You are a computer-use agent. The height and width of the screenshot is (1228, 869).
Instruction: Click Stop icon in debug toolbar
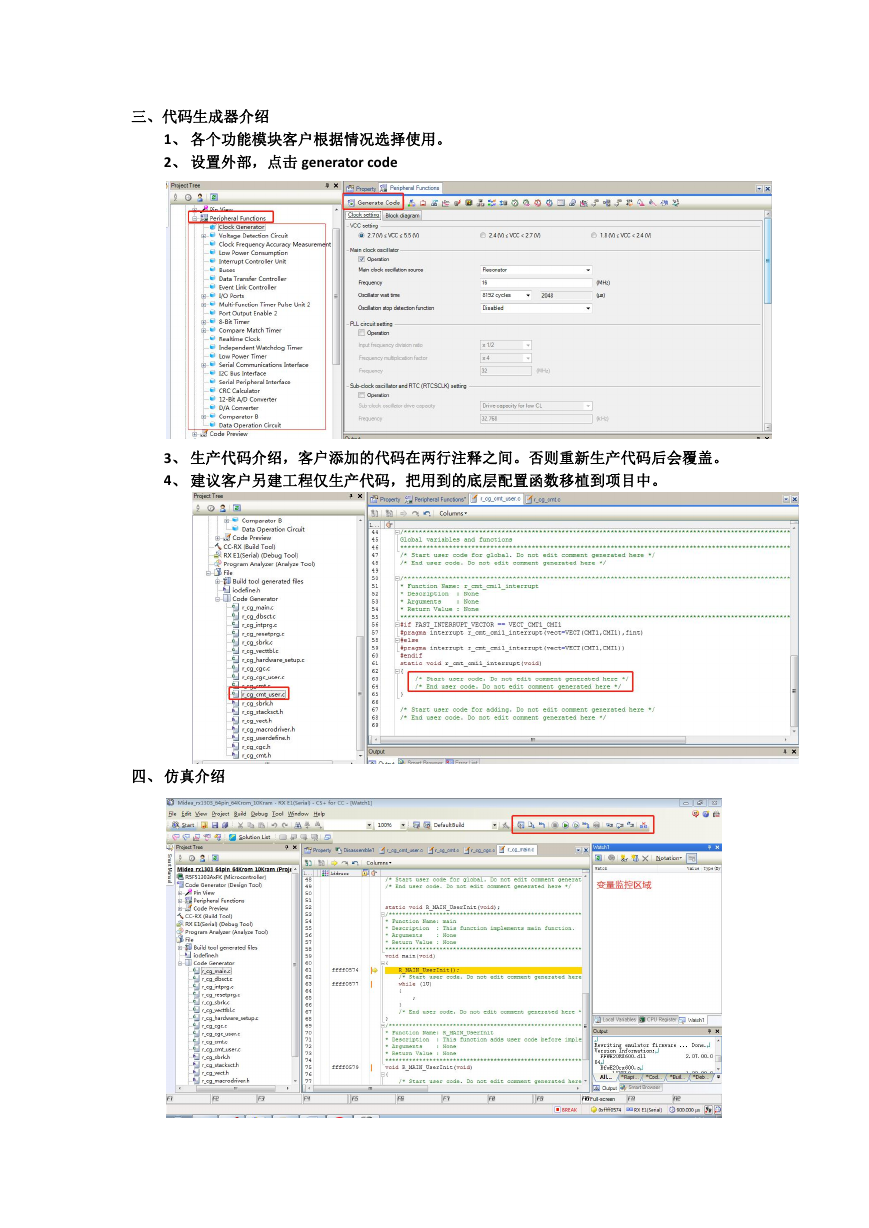click(555, 825)
